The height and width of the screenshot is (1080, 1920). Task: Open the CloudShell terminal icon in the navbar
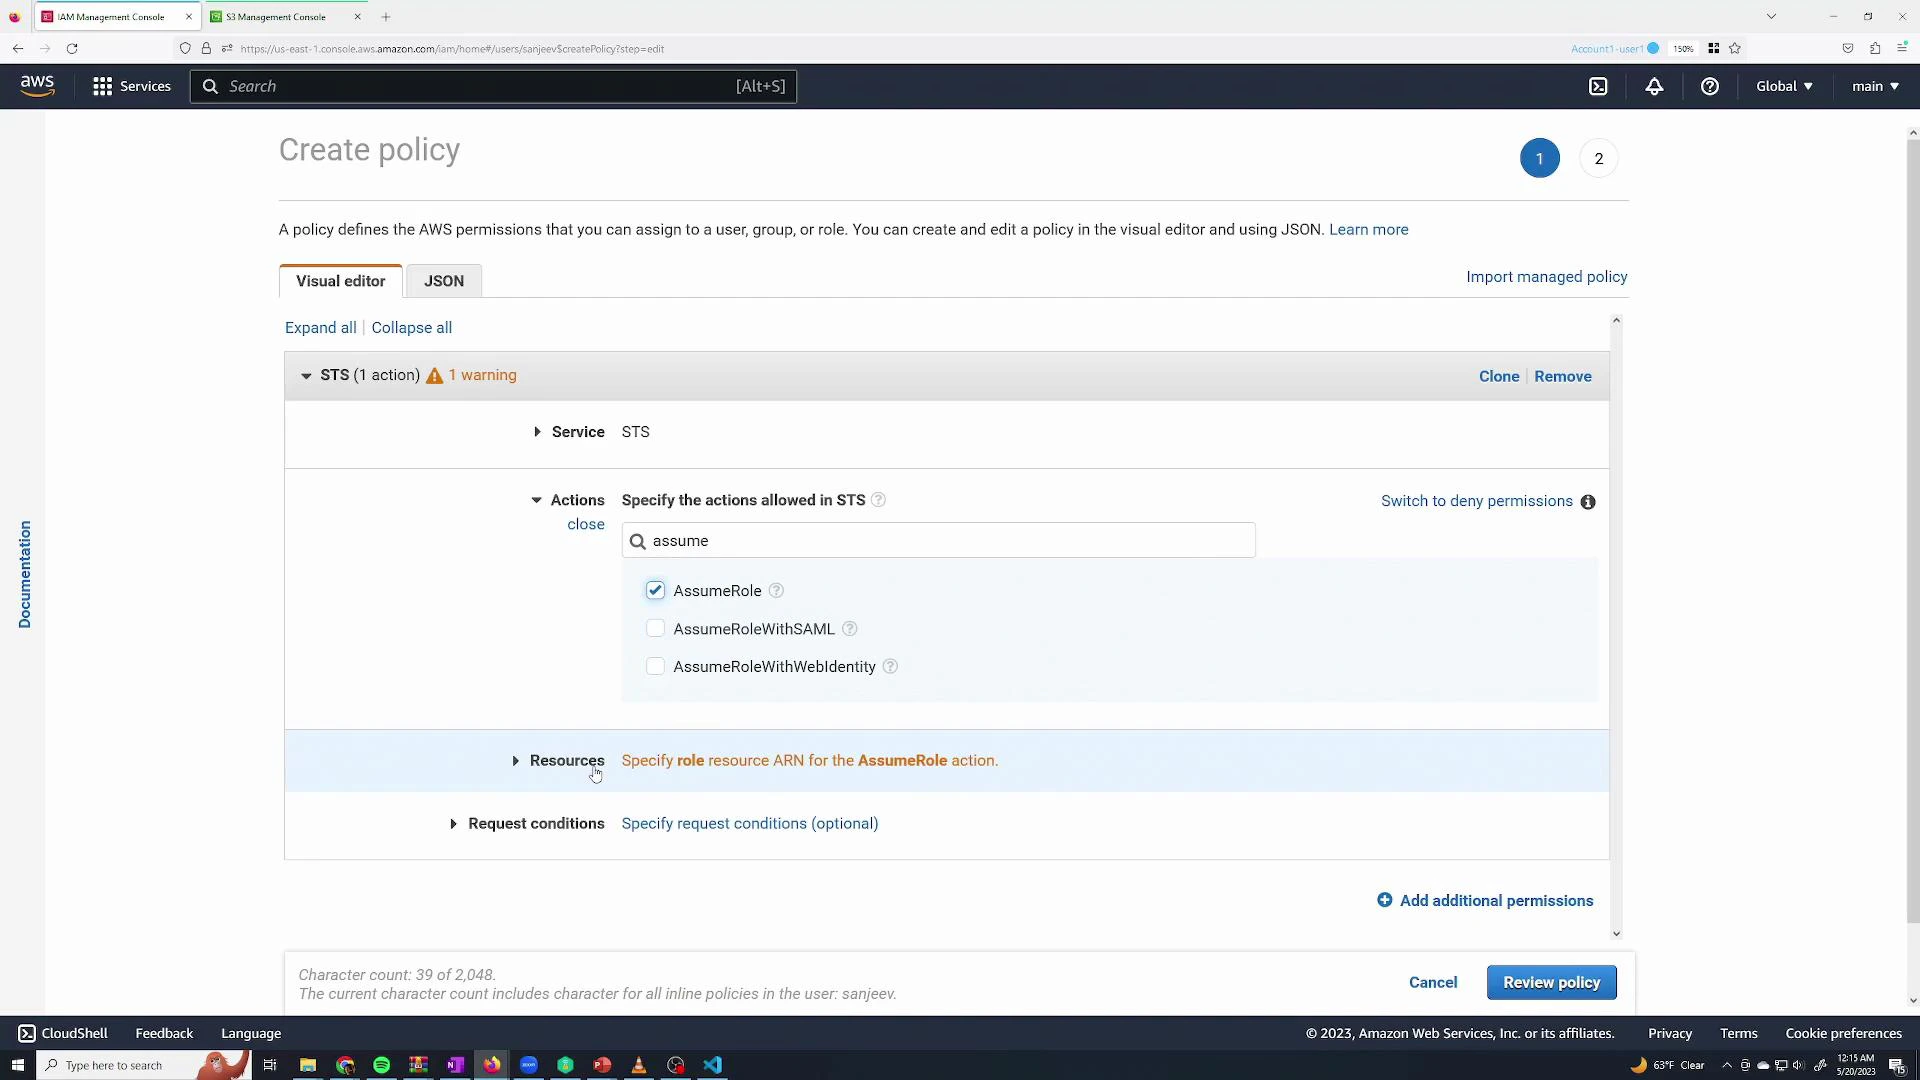coord(1598,86)
